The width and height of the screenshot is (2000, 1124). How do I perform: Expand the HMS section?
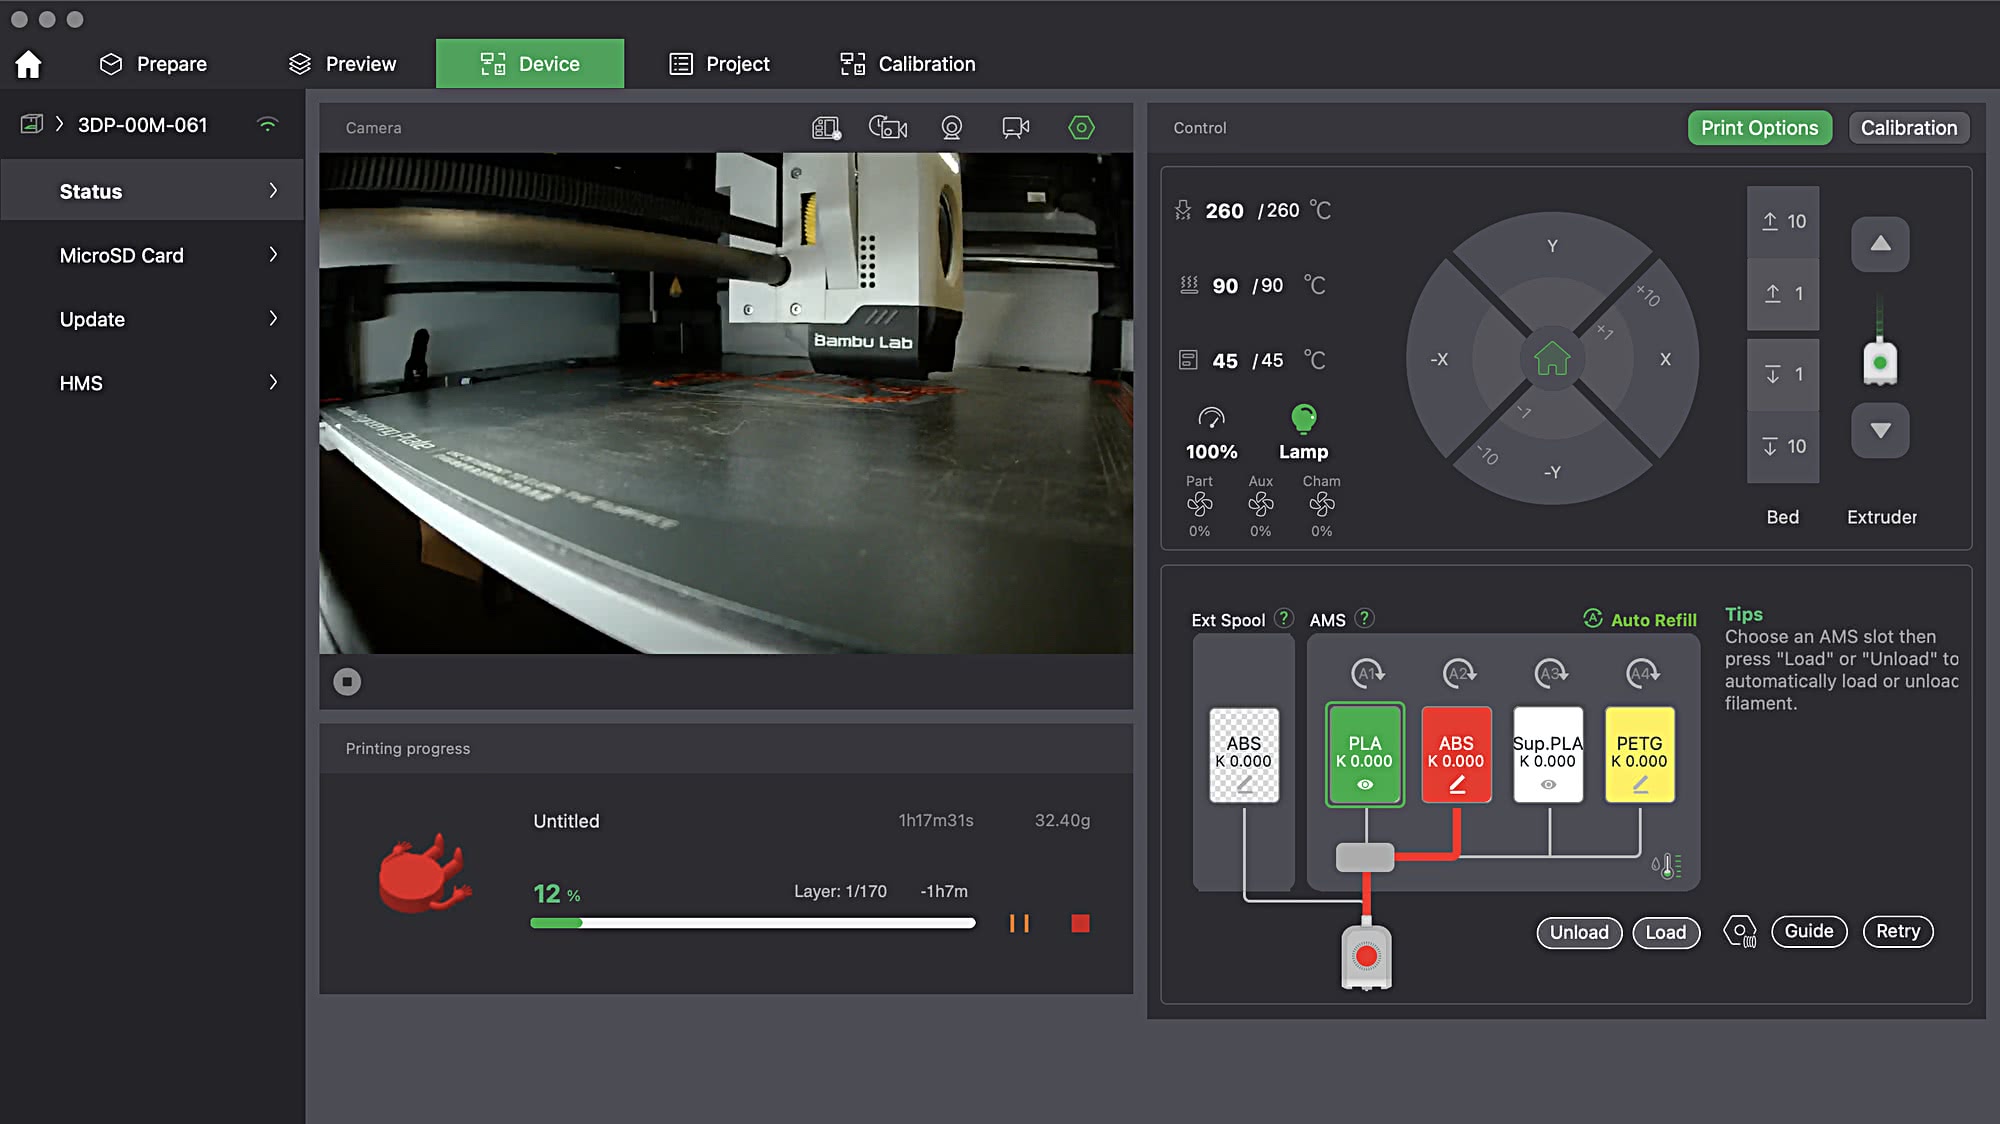(152, 383)
